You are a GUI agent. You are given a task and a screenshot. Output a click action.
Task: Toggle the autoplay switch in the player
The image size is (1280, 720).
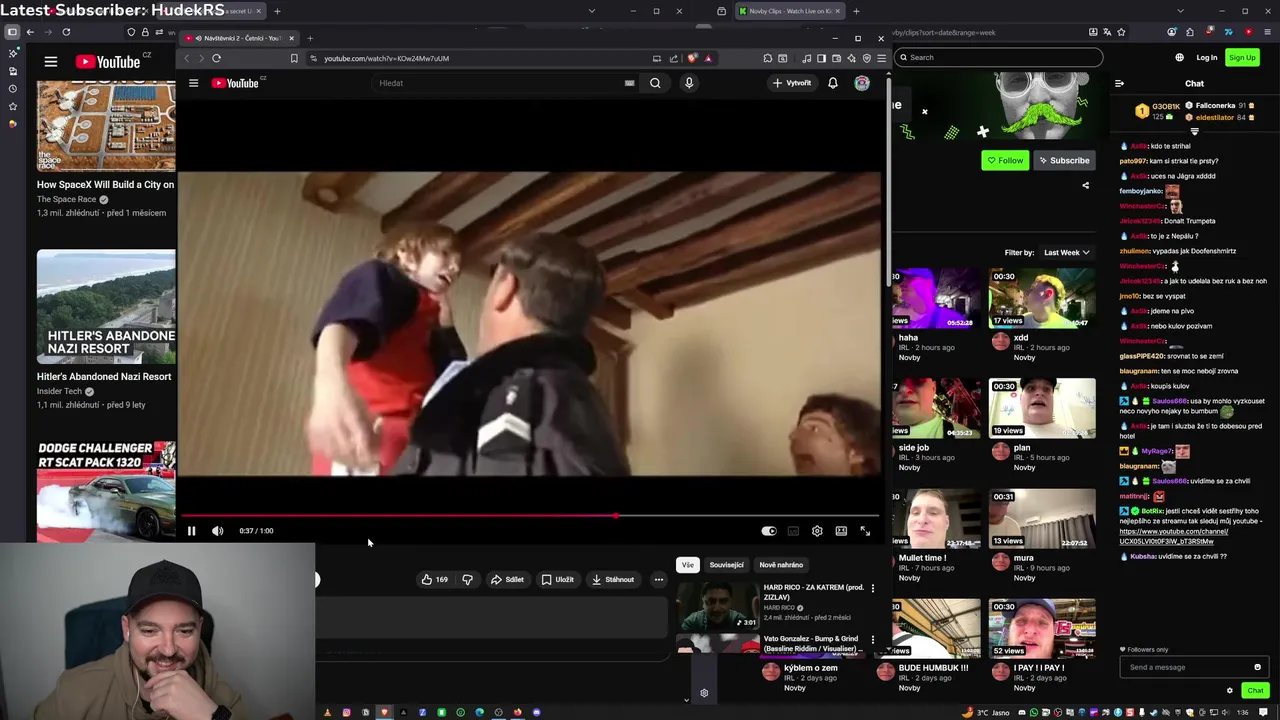coord(768,531)
